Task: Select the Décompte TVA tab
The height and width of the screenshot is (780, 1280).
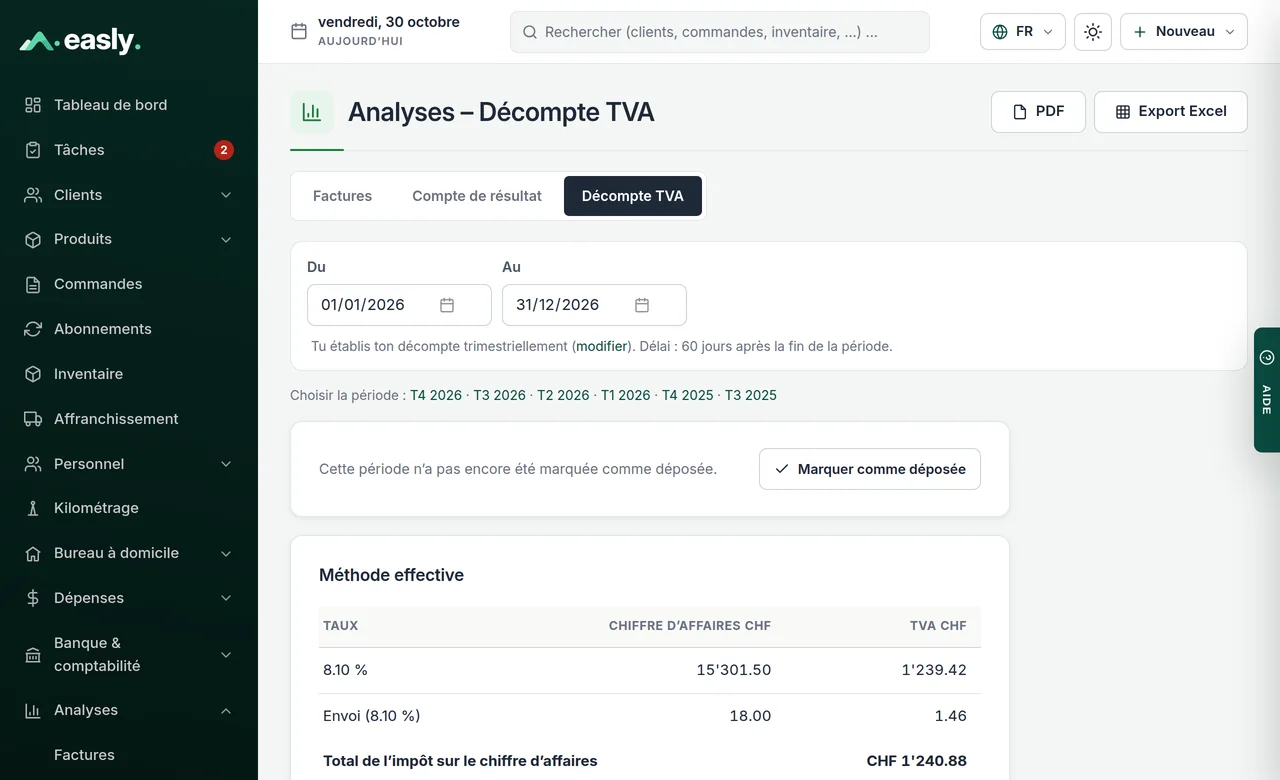Action: pyautogui.click(x=633, y=196)
